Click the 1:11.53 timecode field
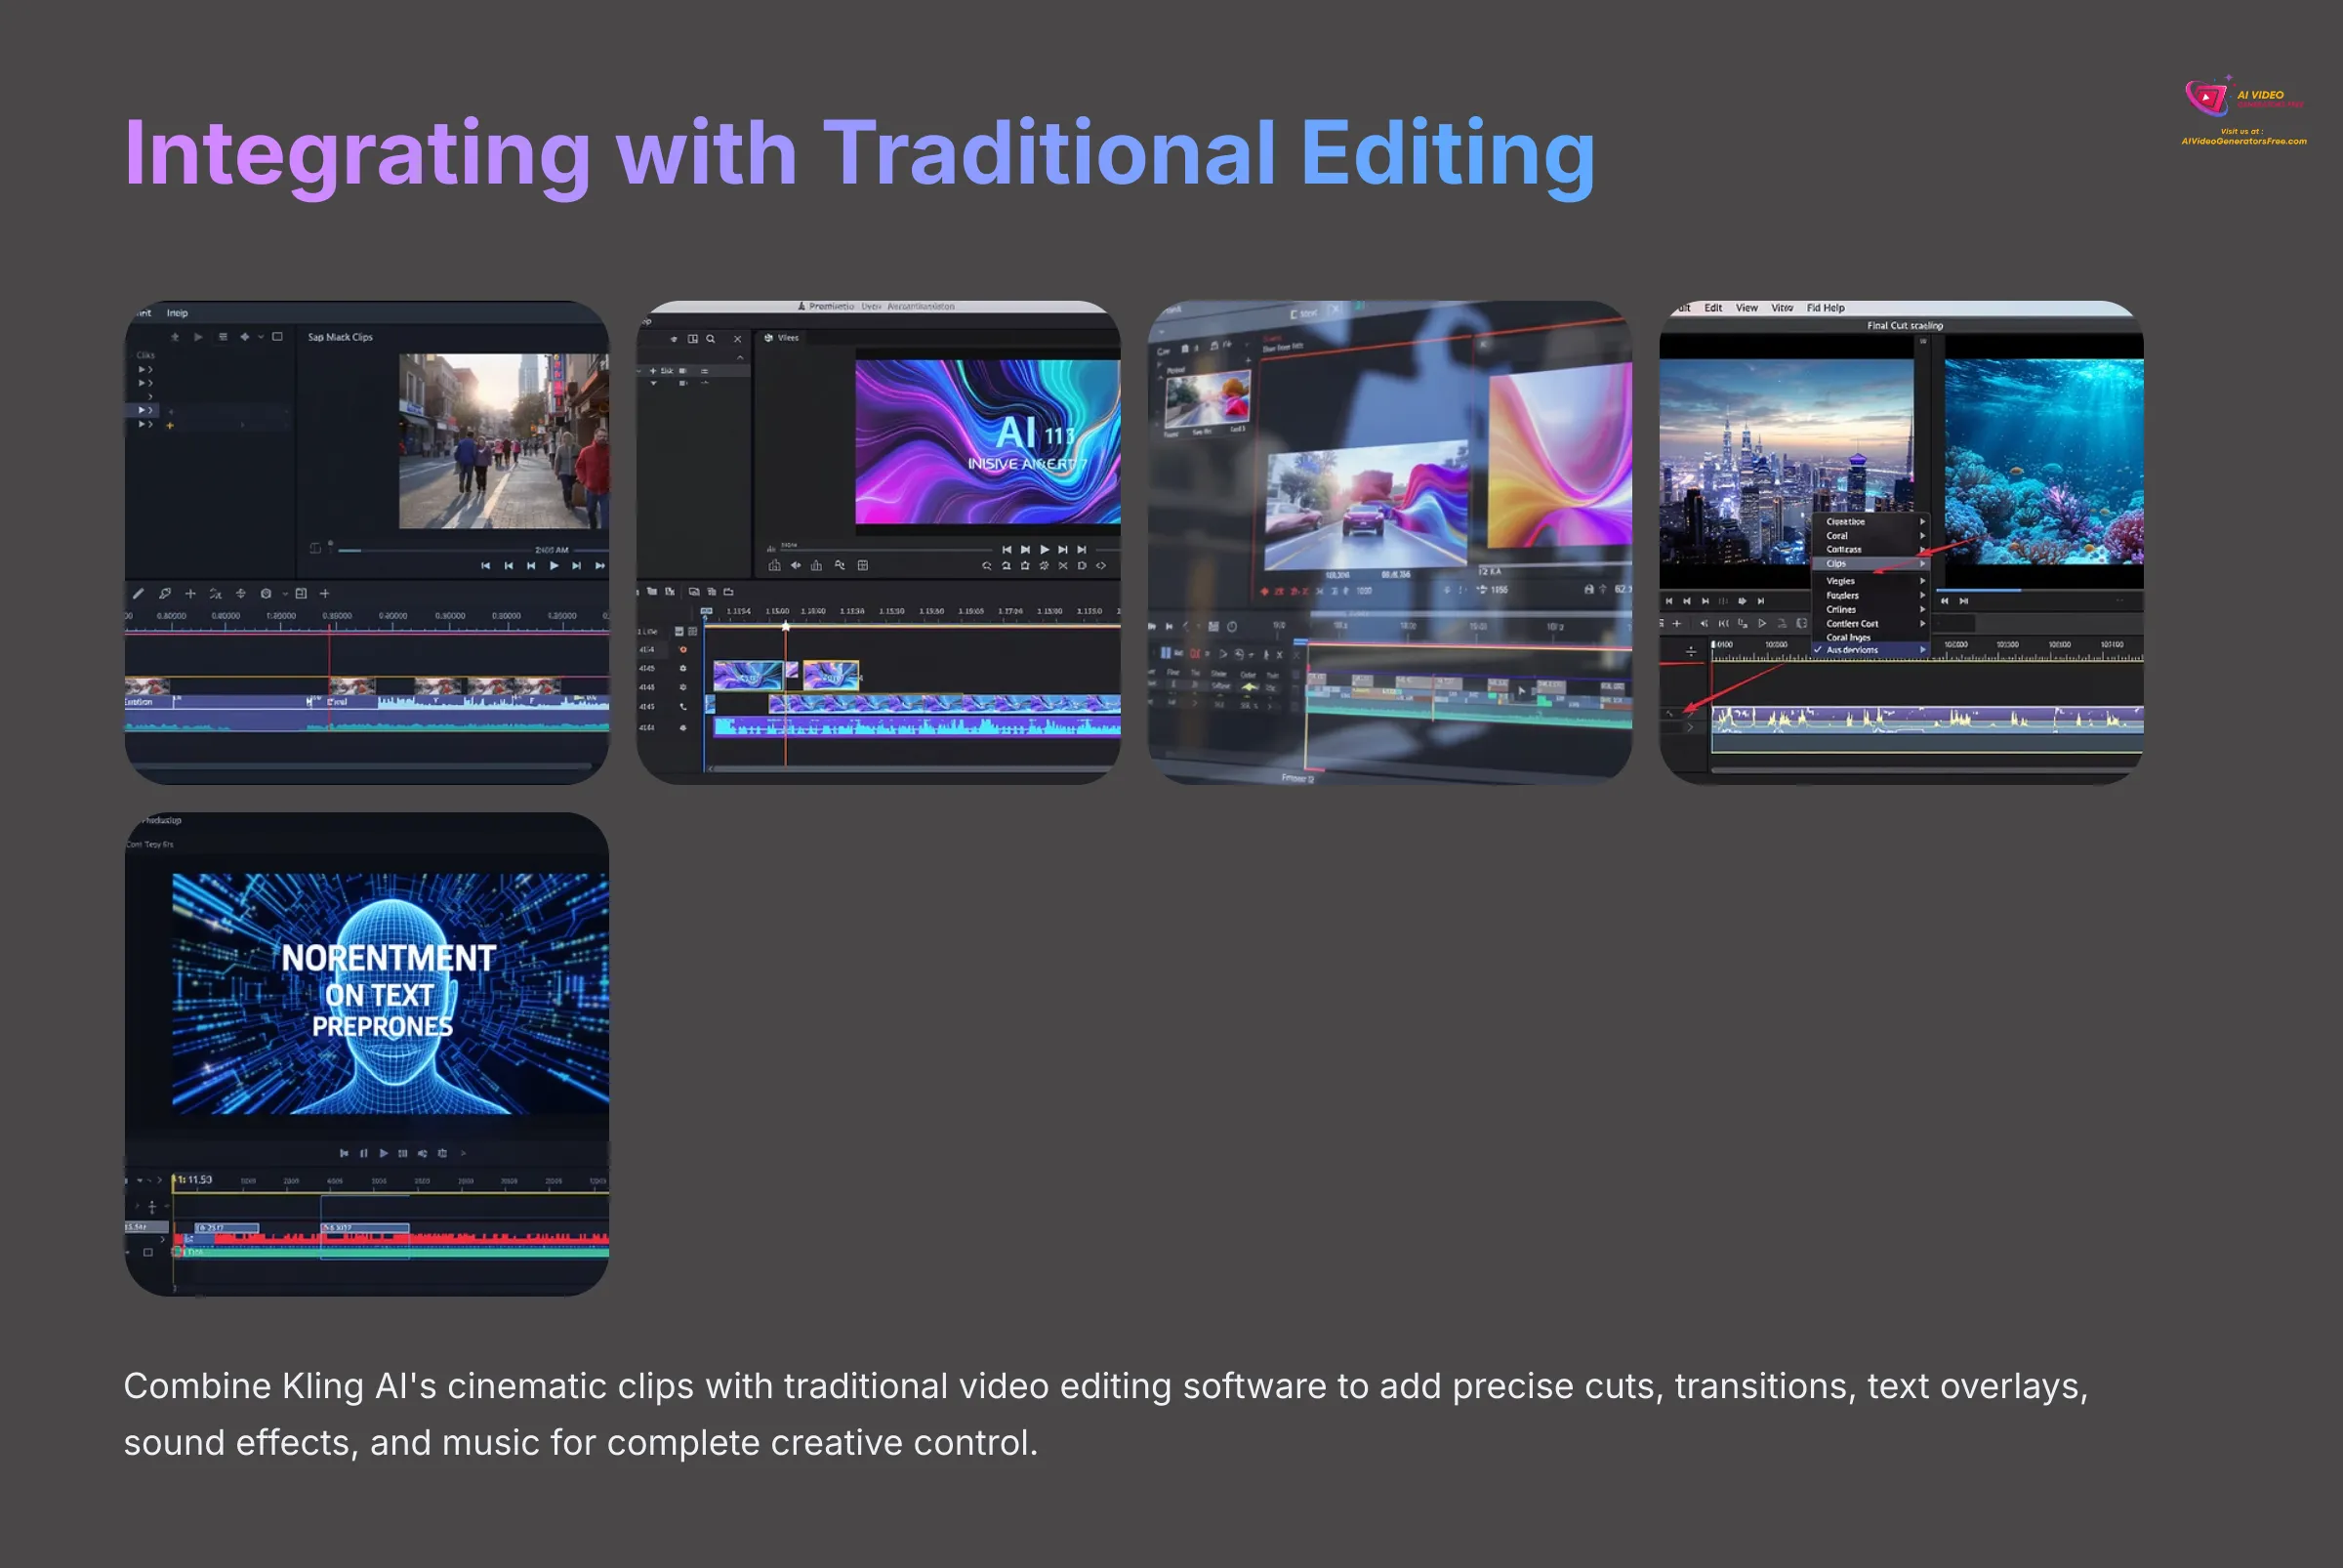2343x1568 pixels. click(195, 1180)
